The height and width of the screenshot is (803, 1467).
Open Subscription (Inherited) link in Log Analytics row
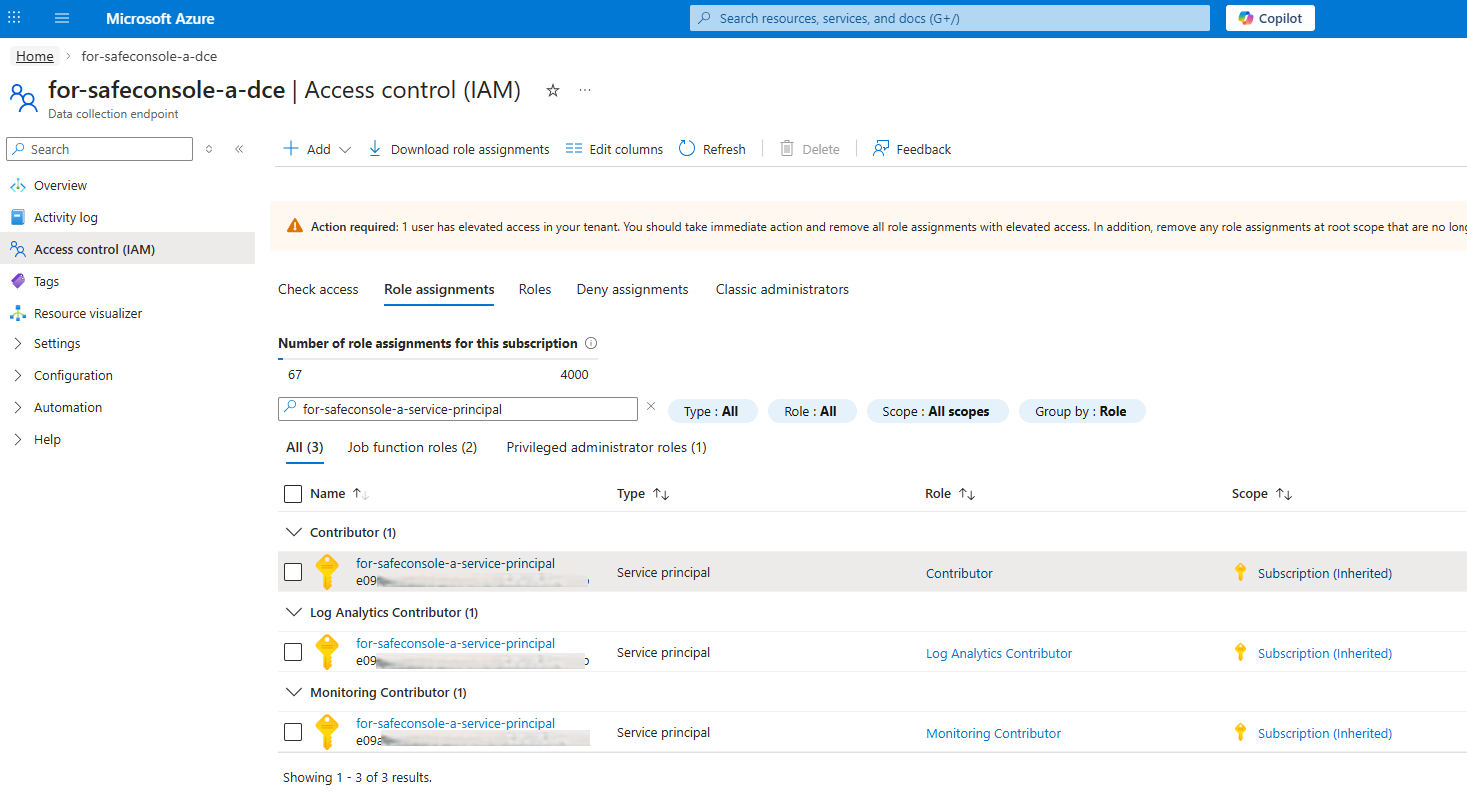tap(1325, 653)
